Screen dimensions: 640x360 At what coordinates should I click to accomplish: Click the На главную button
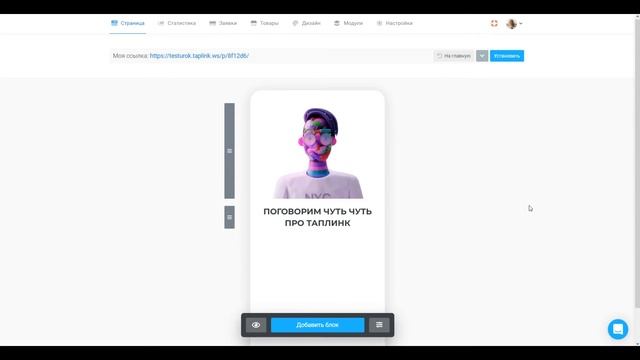click(x=453, y=56)
